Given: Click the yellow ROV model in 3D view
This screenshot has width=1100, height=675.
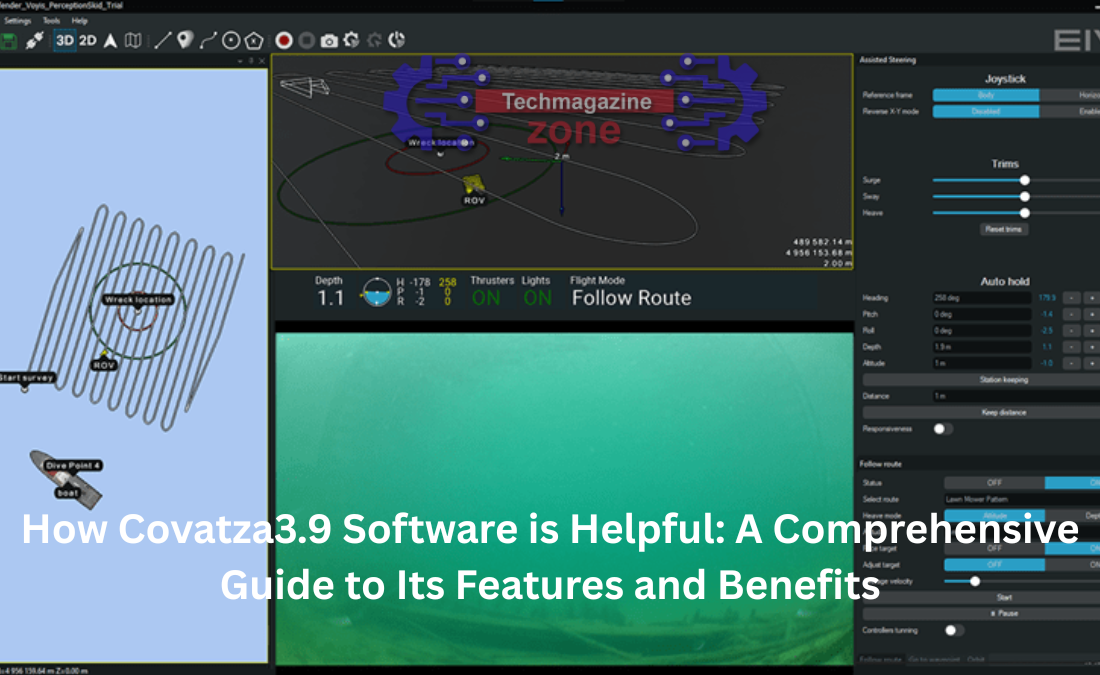Looking at the screenshot, I should point(474,185).
